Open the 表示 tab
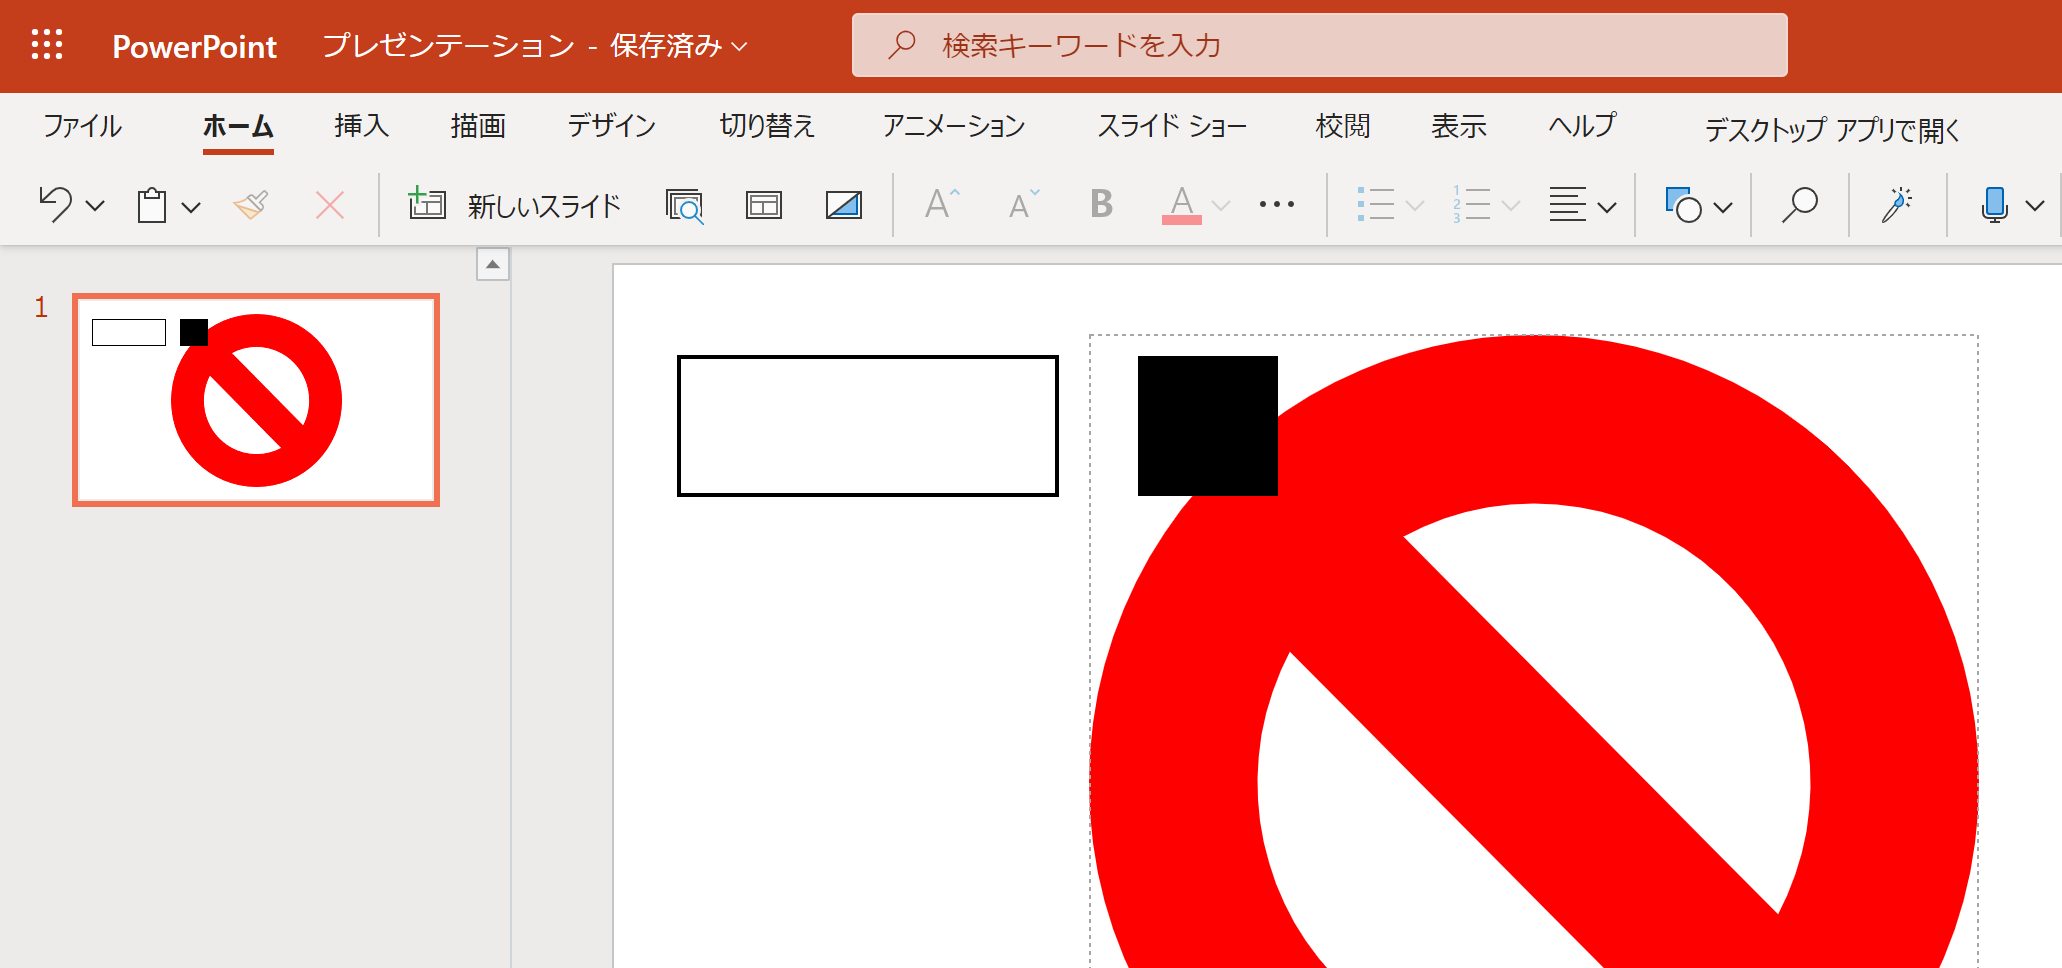 click(1459, 126)
